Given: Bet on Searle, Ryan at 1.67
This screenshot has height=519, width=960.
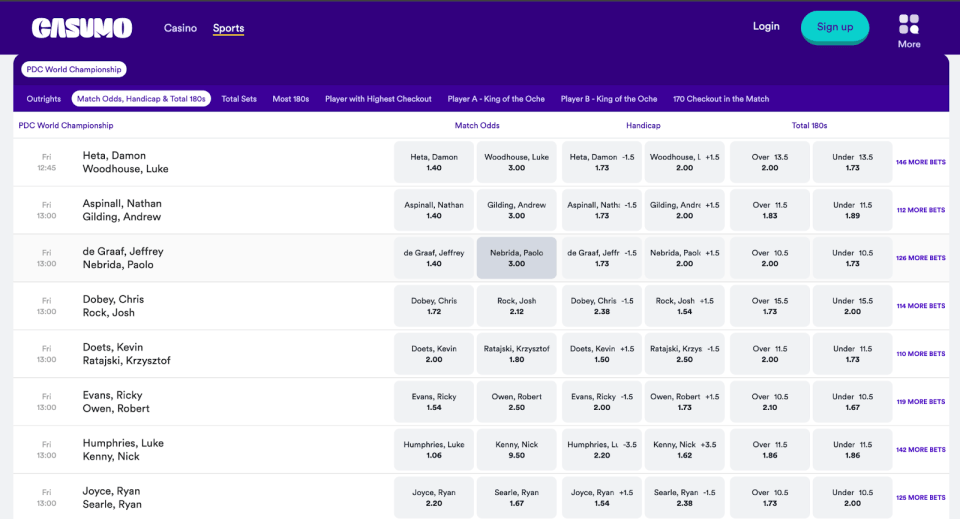Looking at the screenshot, I should coord(516,498).
